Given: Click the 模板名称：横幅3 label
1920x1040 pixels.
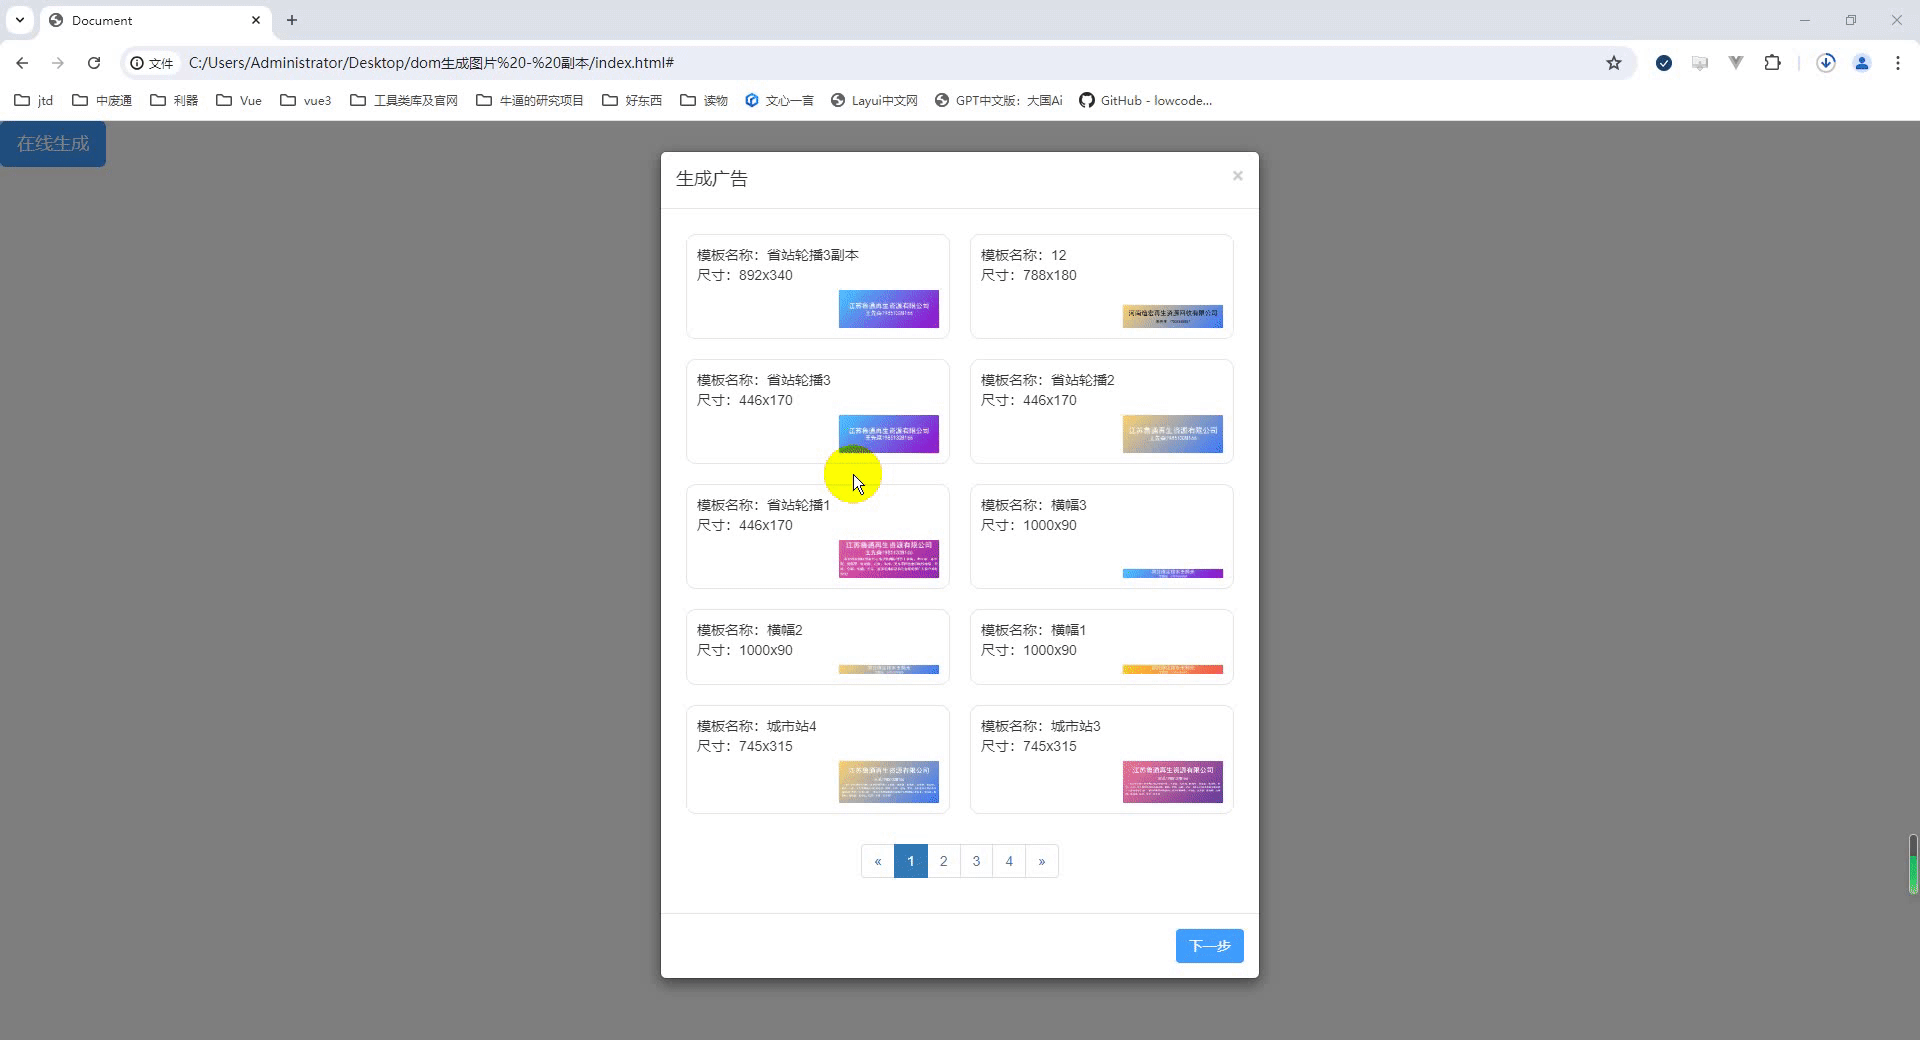Looking at the screenshot, I should coord(1034,505).
